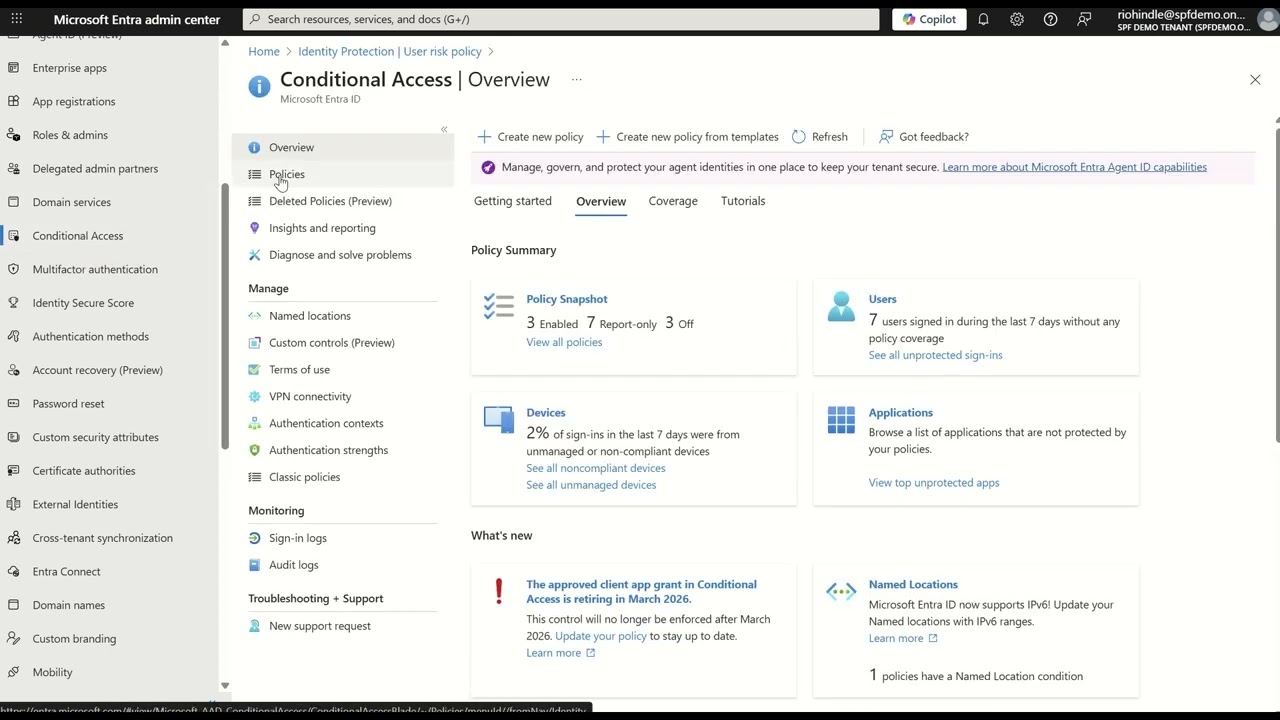Open the Copilot button

tap(929, 19)
